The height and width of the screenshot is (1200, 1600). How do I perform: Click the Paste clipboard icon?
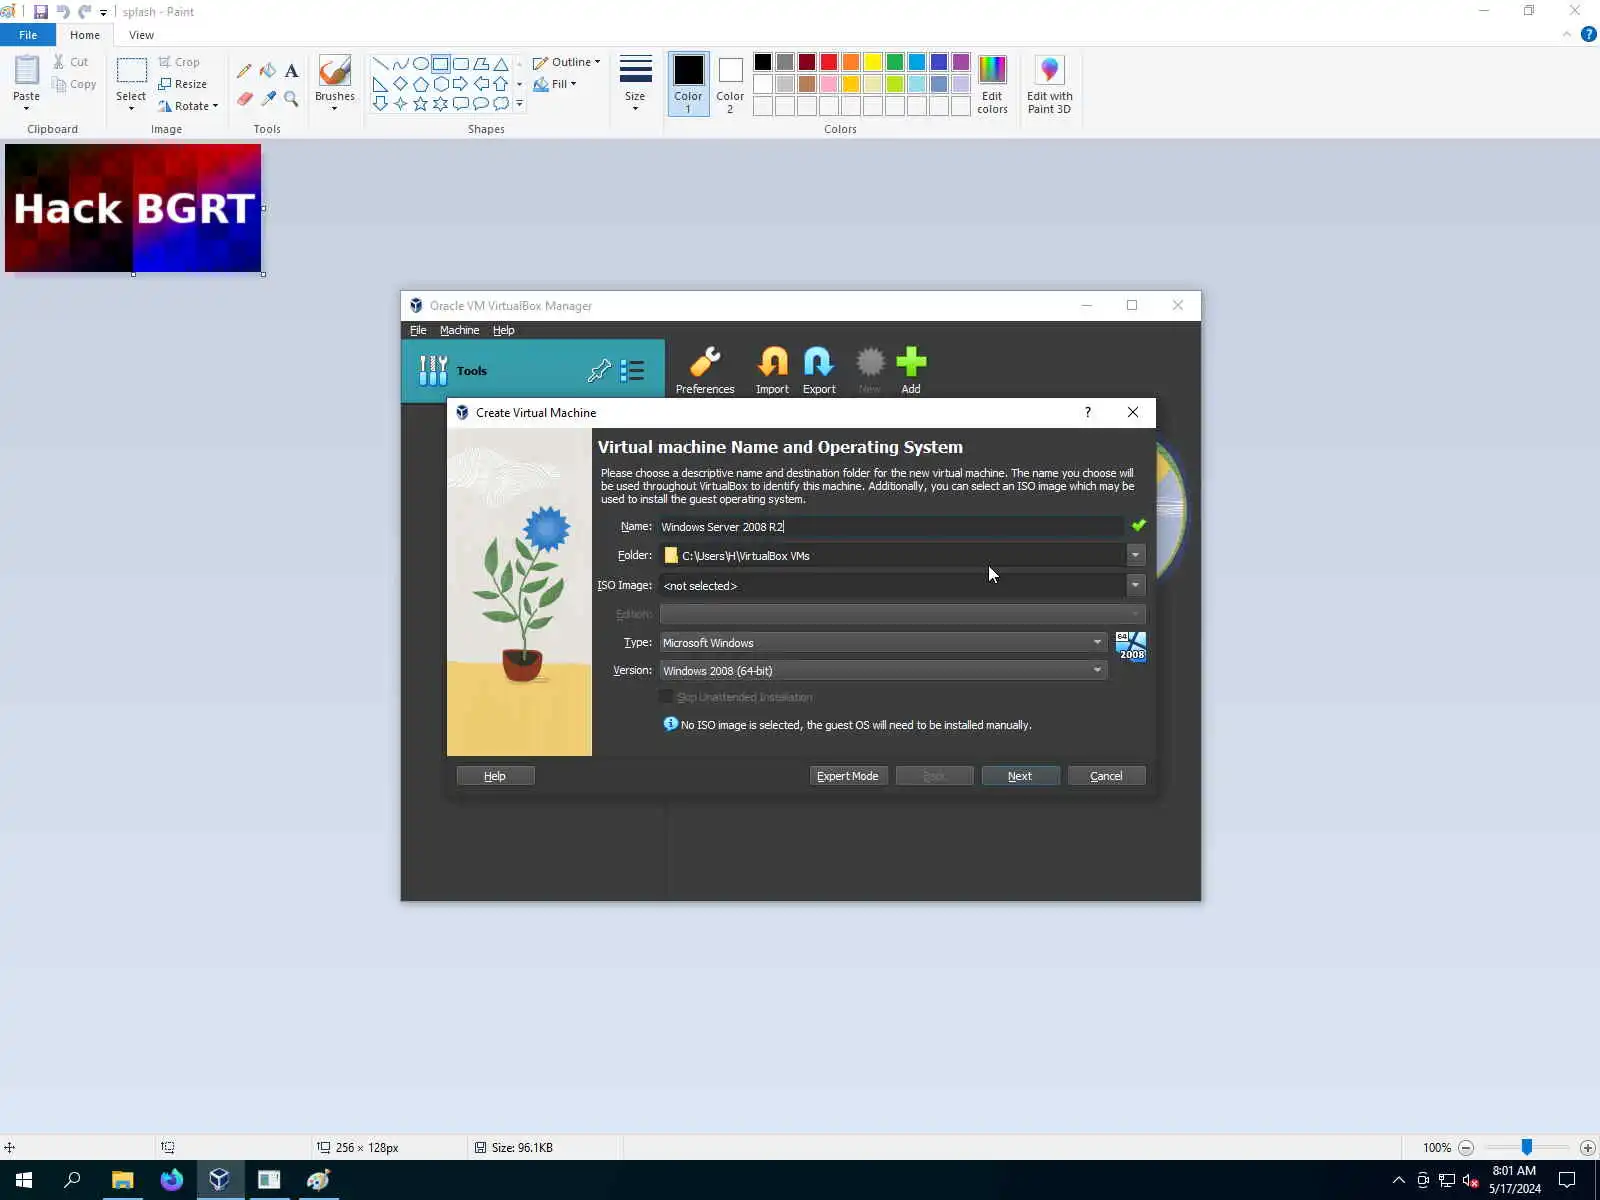27,70
